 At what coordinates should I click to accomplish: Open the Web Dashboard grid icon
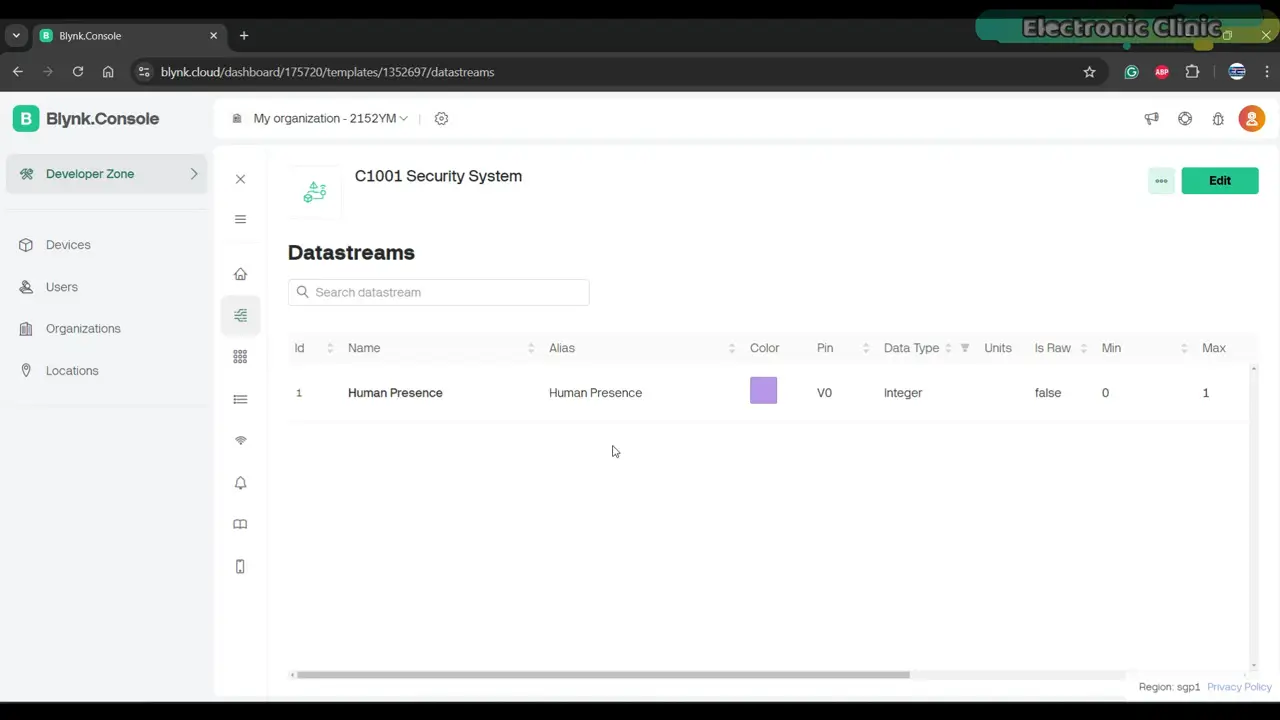point(240,357)
